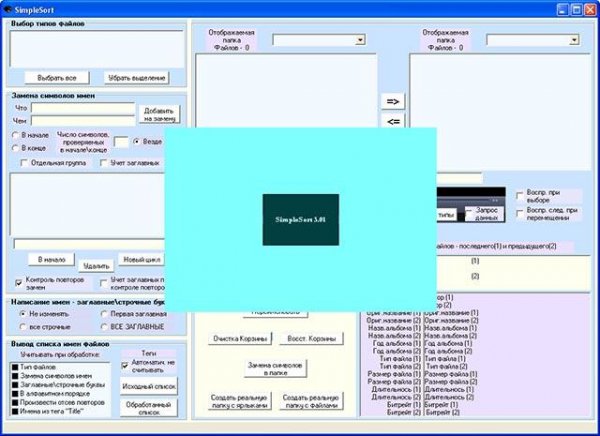Screen dimensions: 600x436
Task: Click the "Убрать выделение" button
Action: pyautogui.click(x=137, y=78)
